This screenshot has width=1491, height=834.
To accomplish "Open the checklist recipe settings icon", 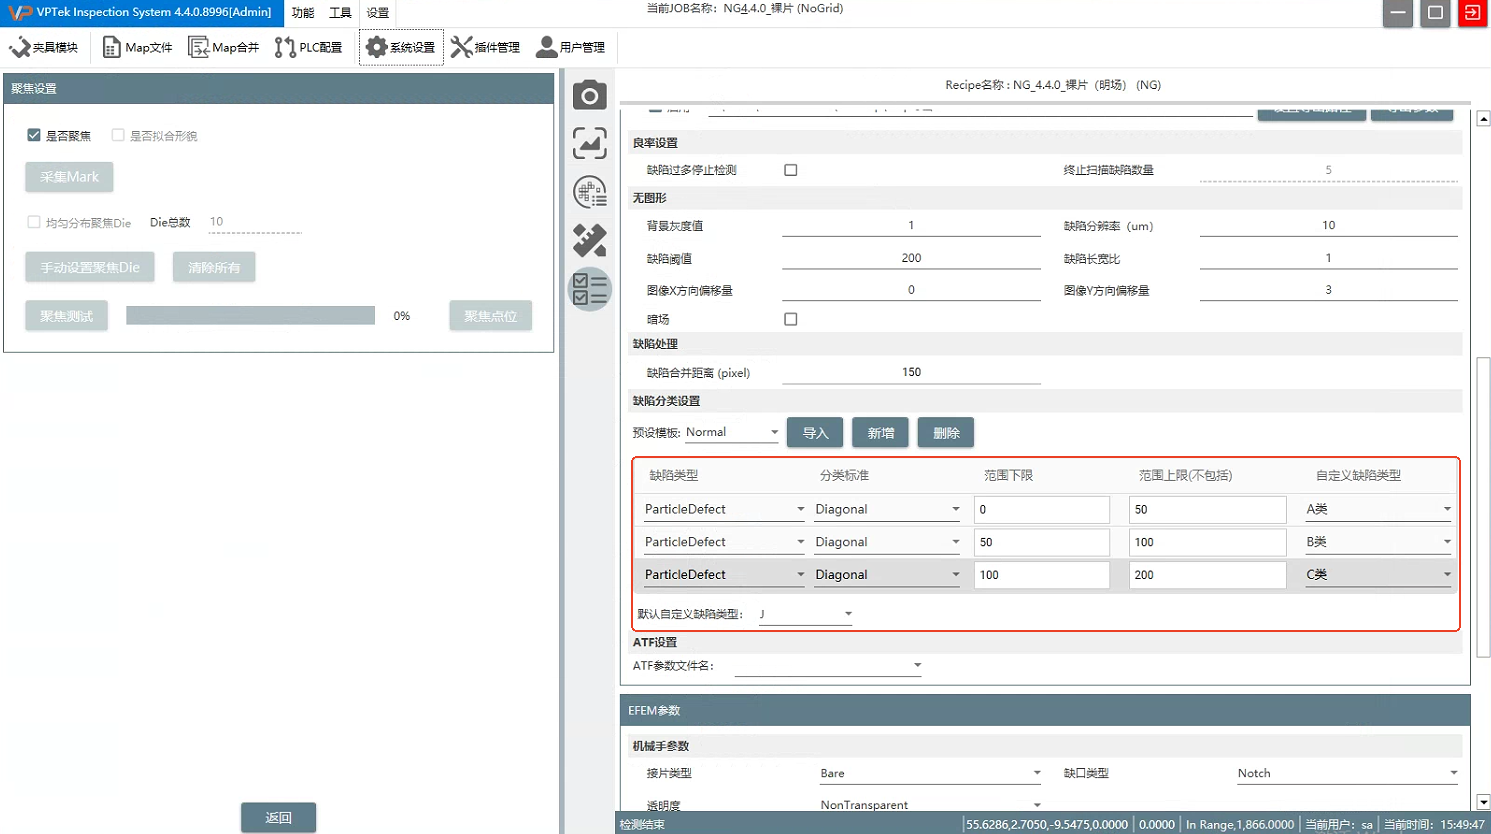I will [589, 289].
